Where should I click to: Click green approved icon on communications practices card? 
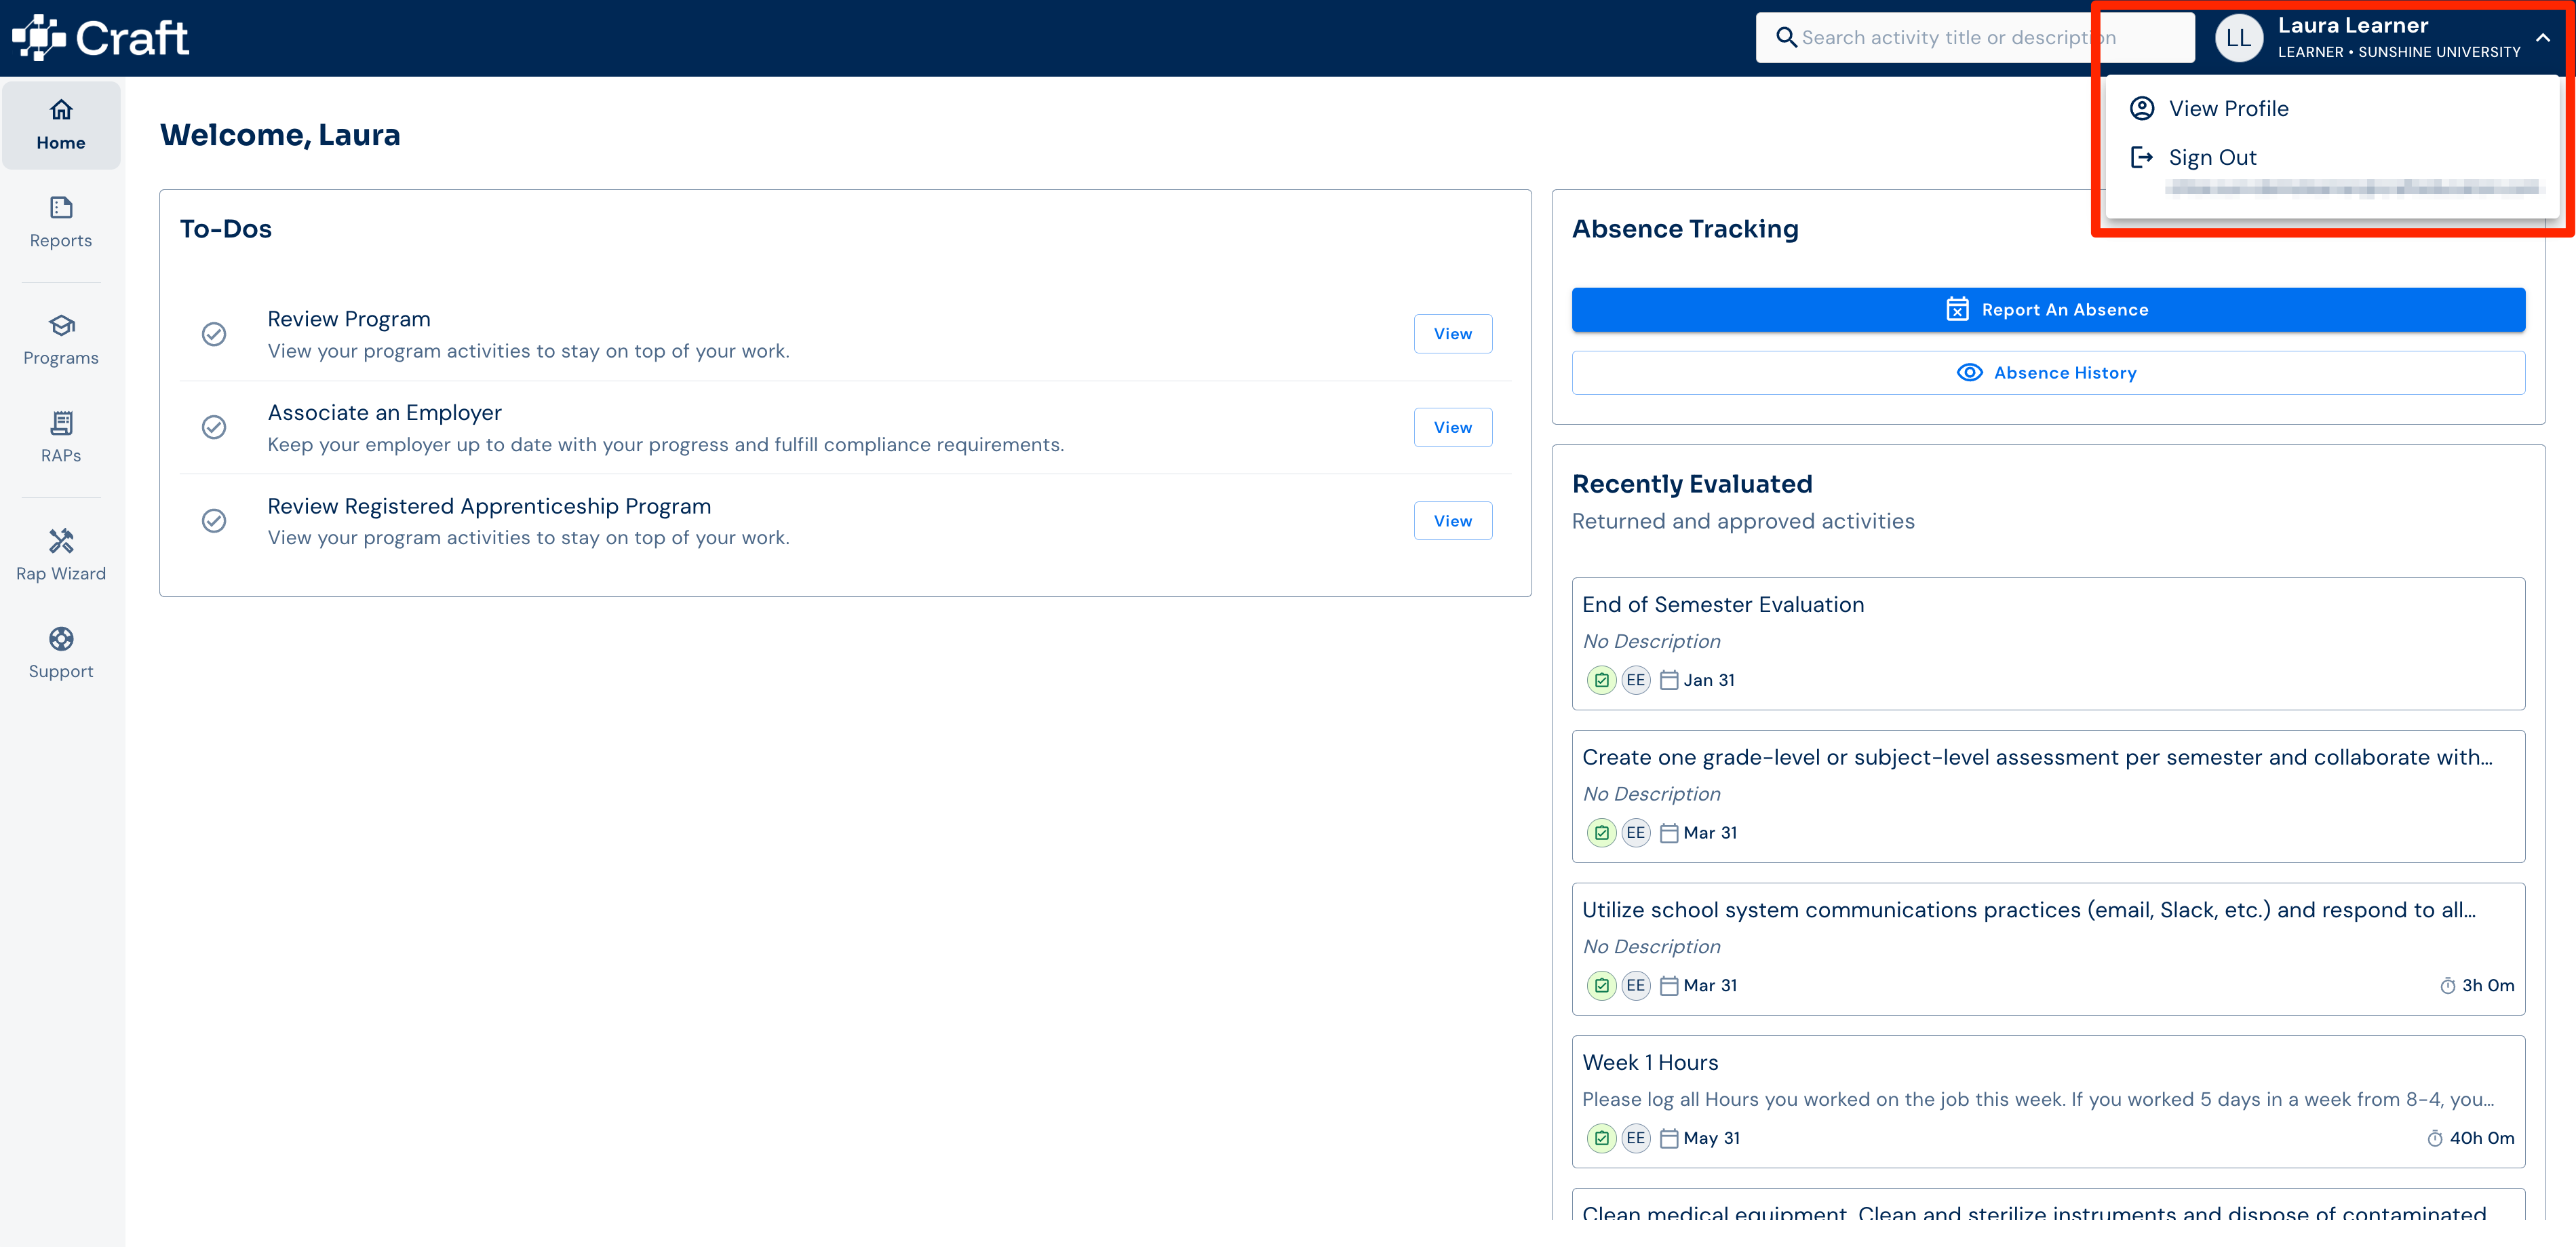(1602, 986)
